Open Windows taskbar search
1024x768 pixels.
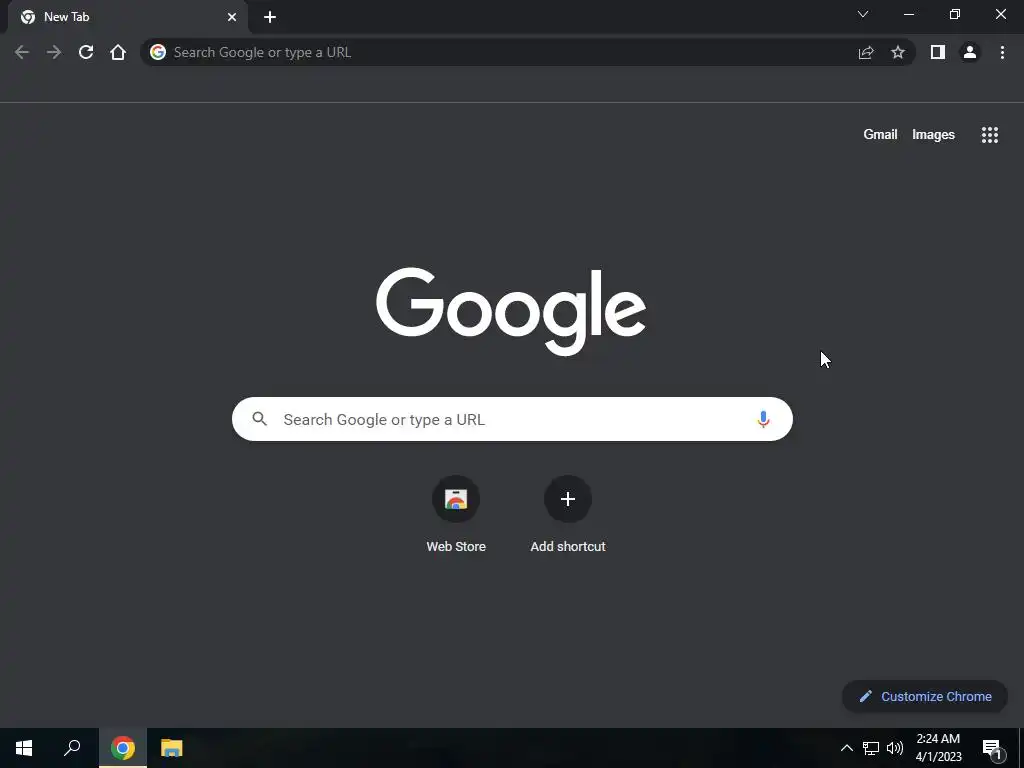point(72,748)
